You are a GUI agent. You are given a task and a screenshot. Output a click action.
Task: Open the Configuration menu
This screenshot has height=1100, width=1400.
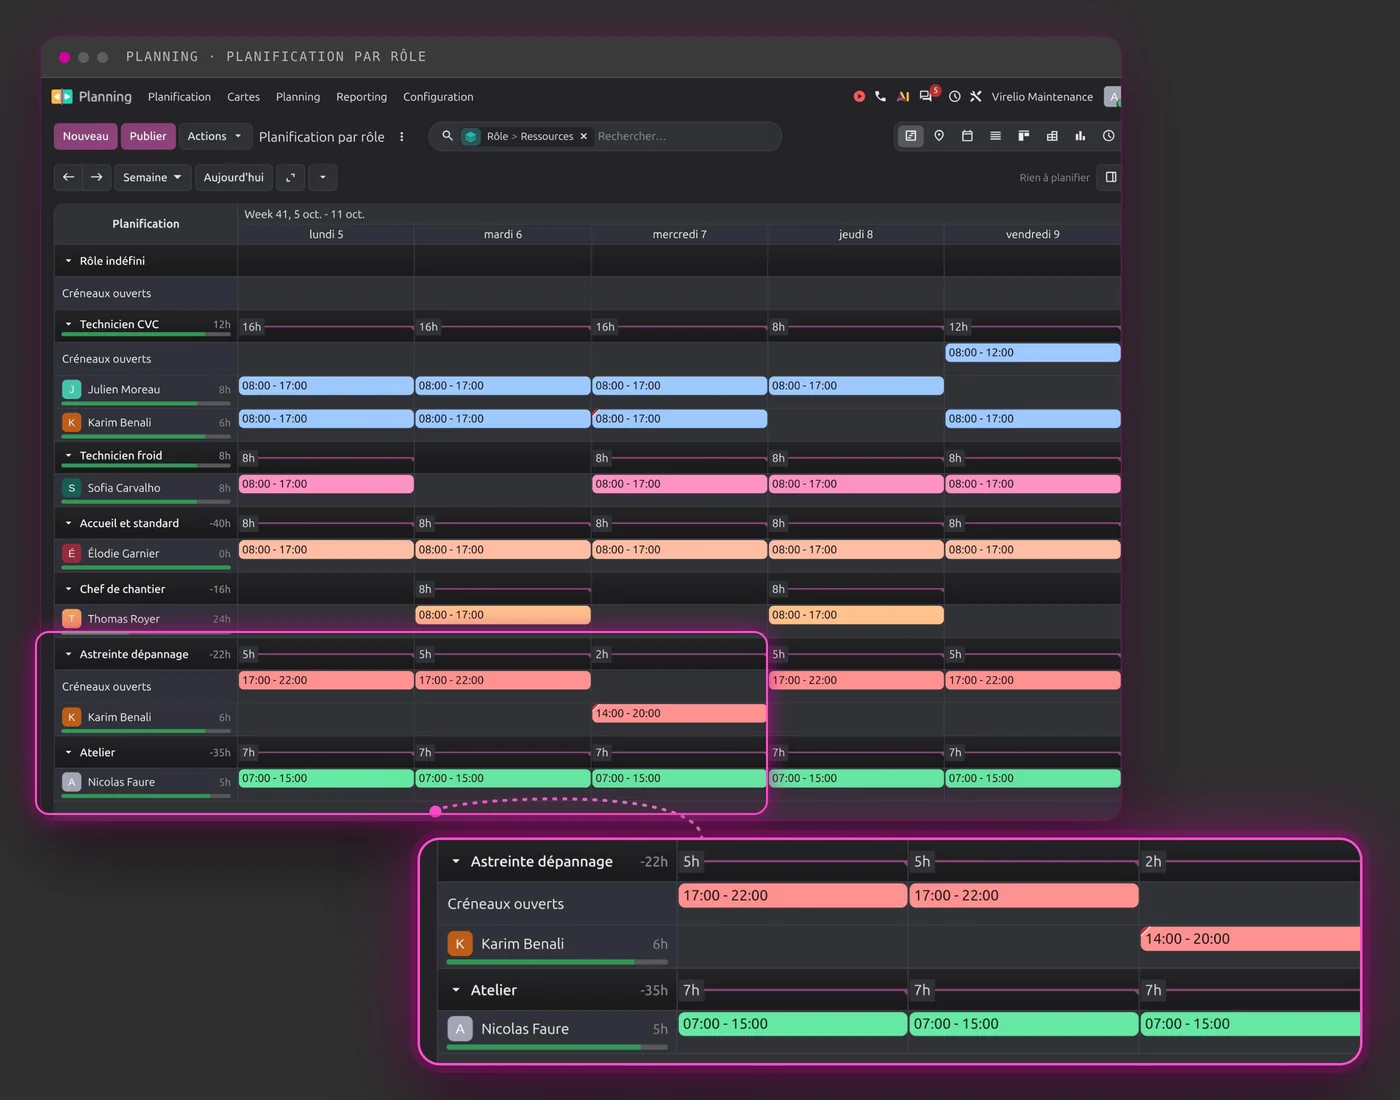point(438,97)
